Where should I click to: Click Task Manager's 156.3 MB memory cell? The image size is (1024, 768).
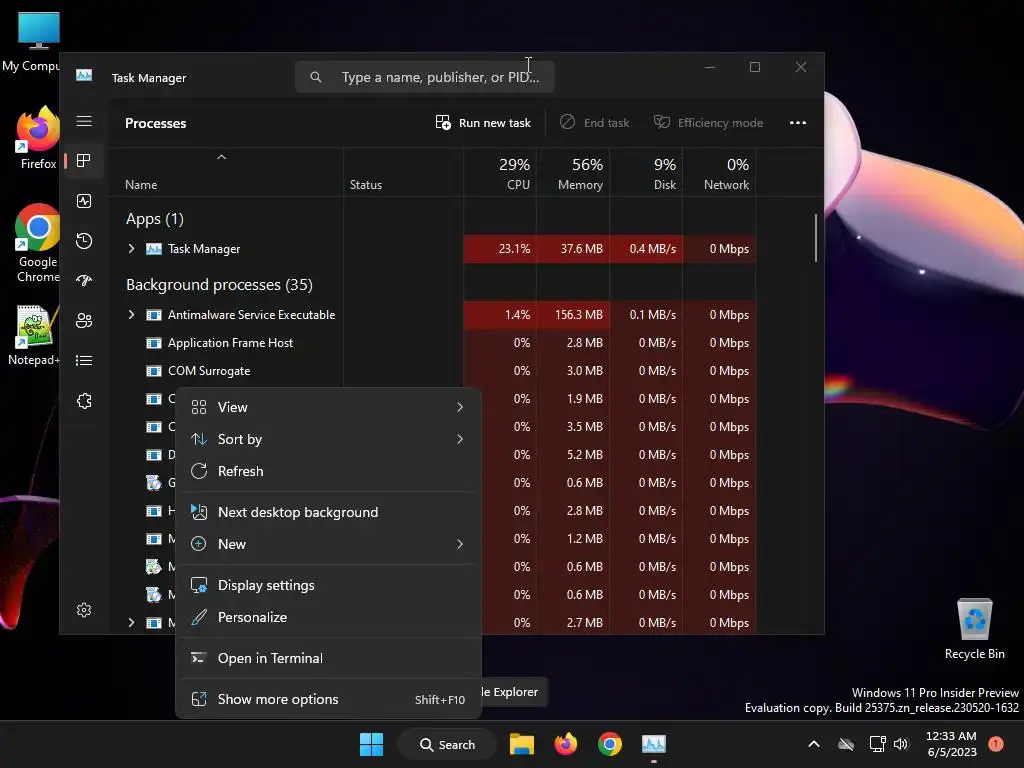(x=573, y=315)
